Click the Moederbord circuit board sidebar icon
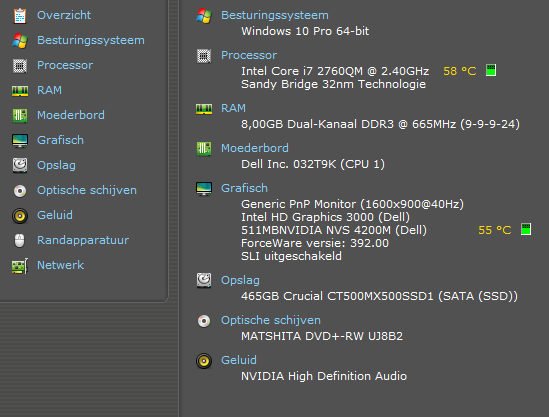This screenshot has height=417, width=549. pos(20,116)
